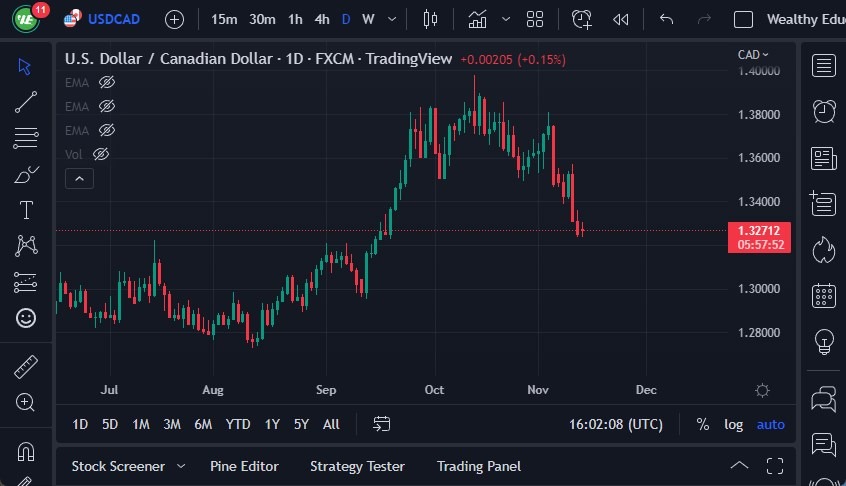
Task: Set date range to 6M
Action: (x=203, y=425)
